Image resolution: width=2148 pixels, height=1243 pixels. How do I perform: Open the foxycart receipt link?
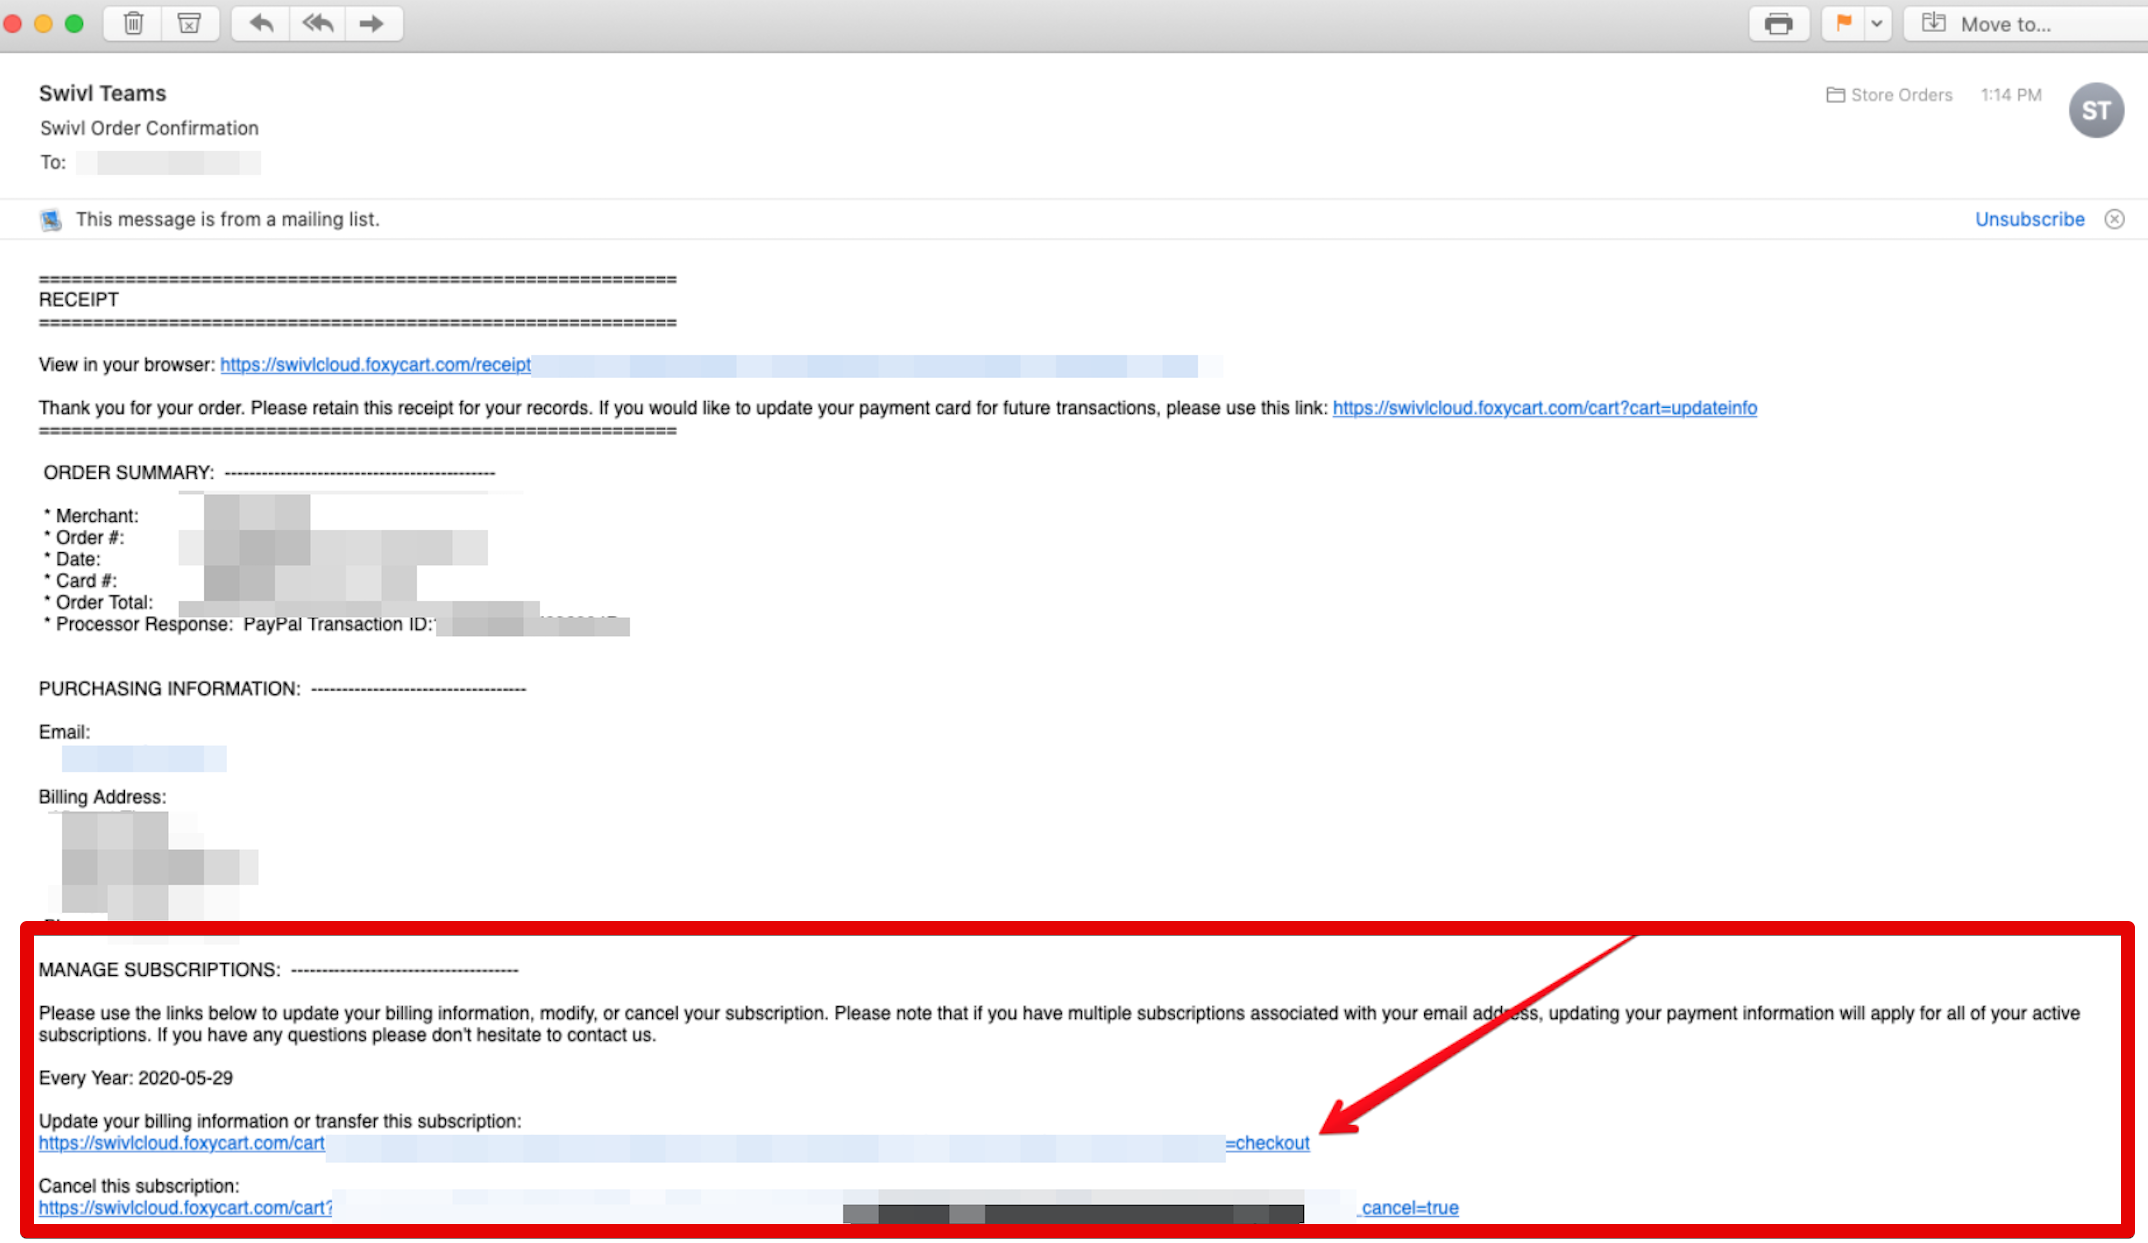coord(375,365)
